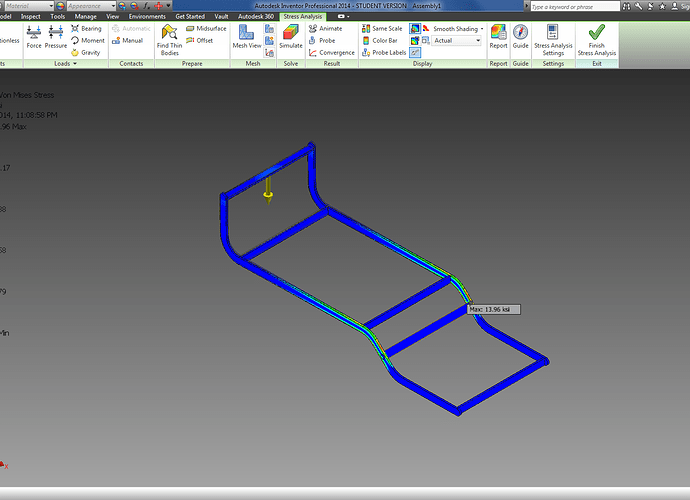This screenshot has height=500, width=690.
Task: Apply Same Scale display
Action: [x=382, y=29]
